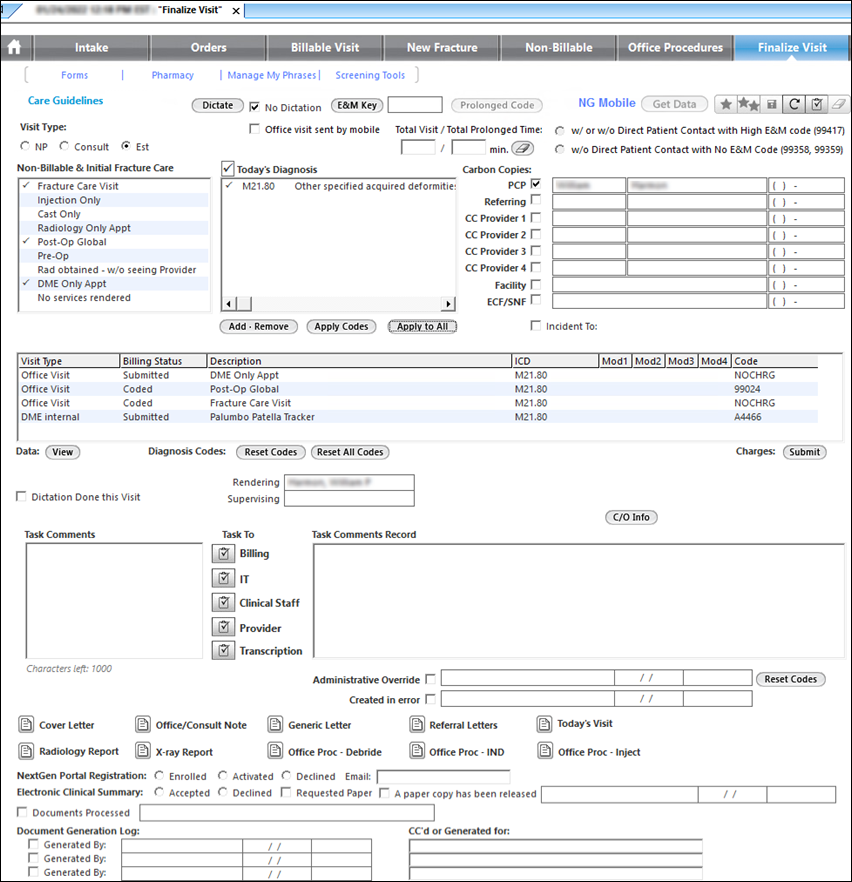Viewport: 852px width, 882px height.
Task: Open the Office Proc - Debride icon
Action: click(275, 750)
